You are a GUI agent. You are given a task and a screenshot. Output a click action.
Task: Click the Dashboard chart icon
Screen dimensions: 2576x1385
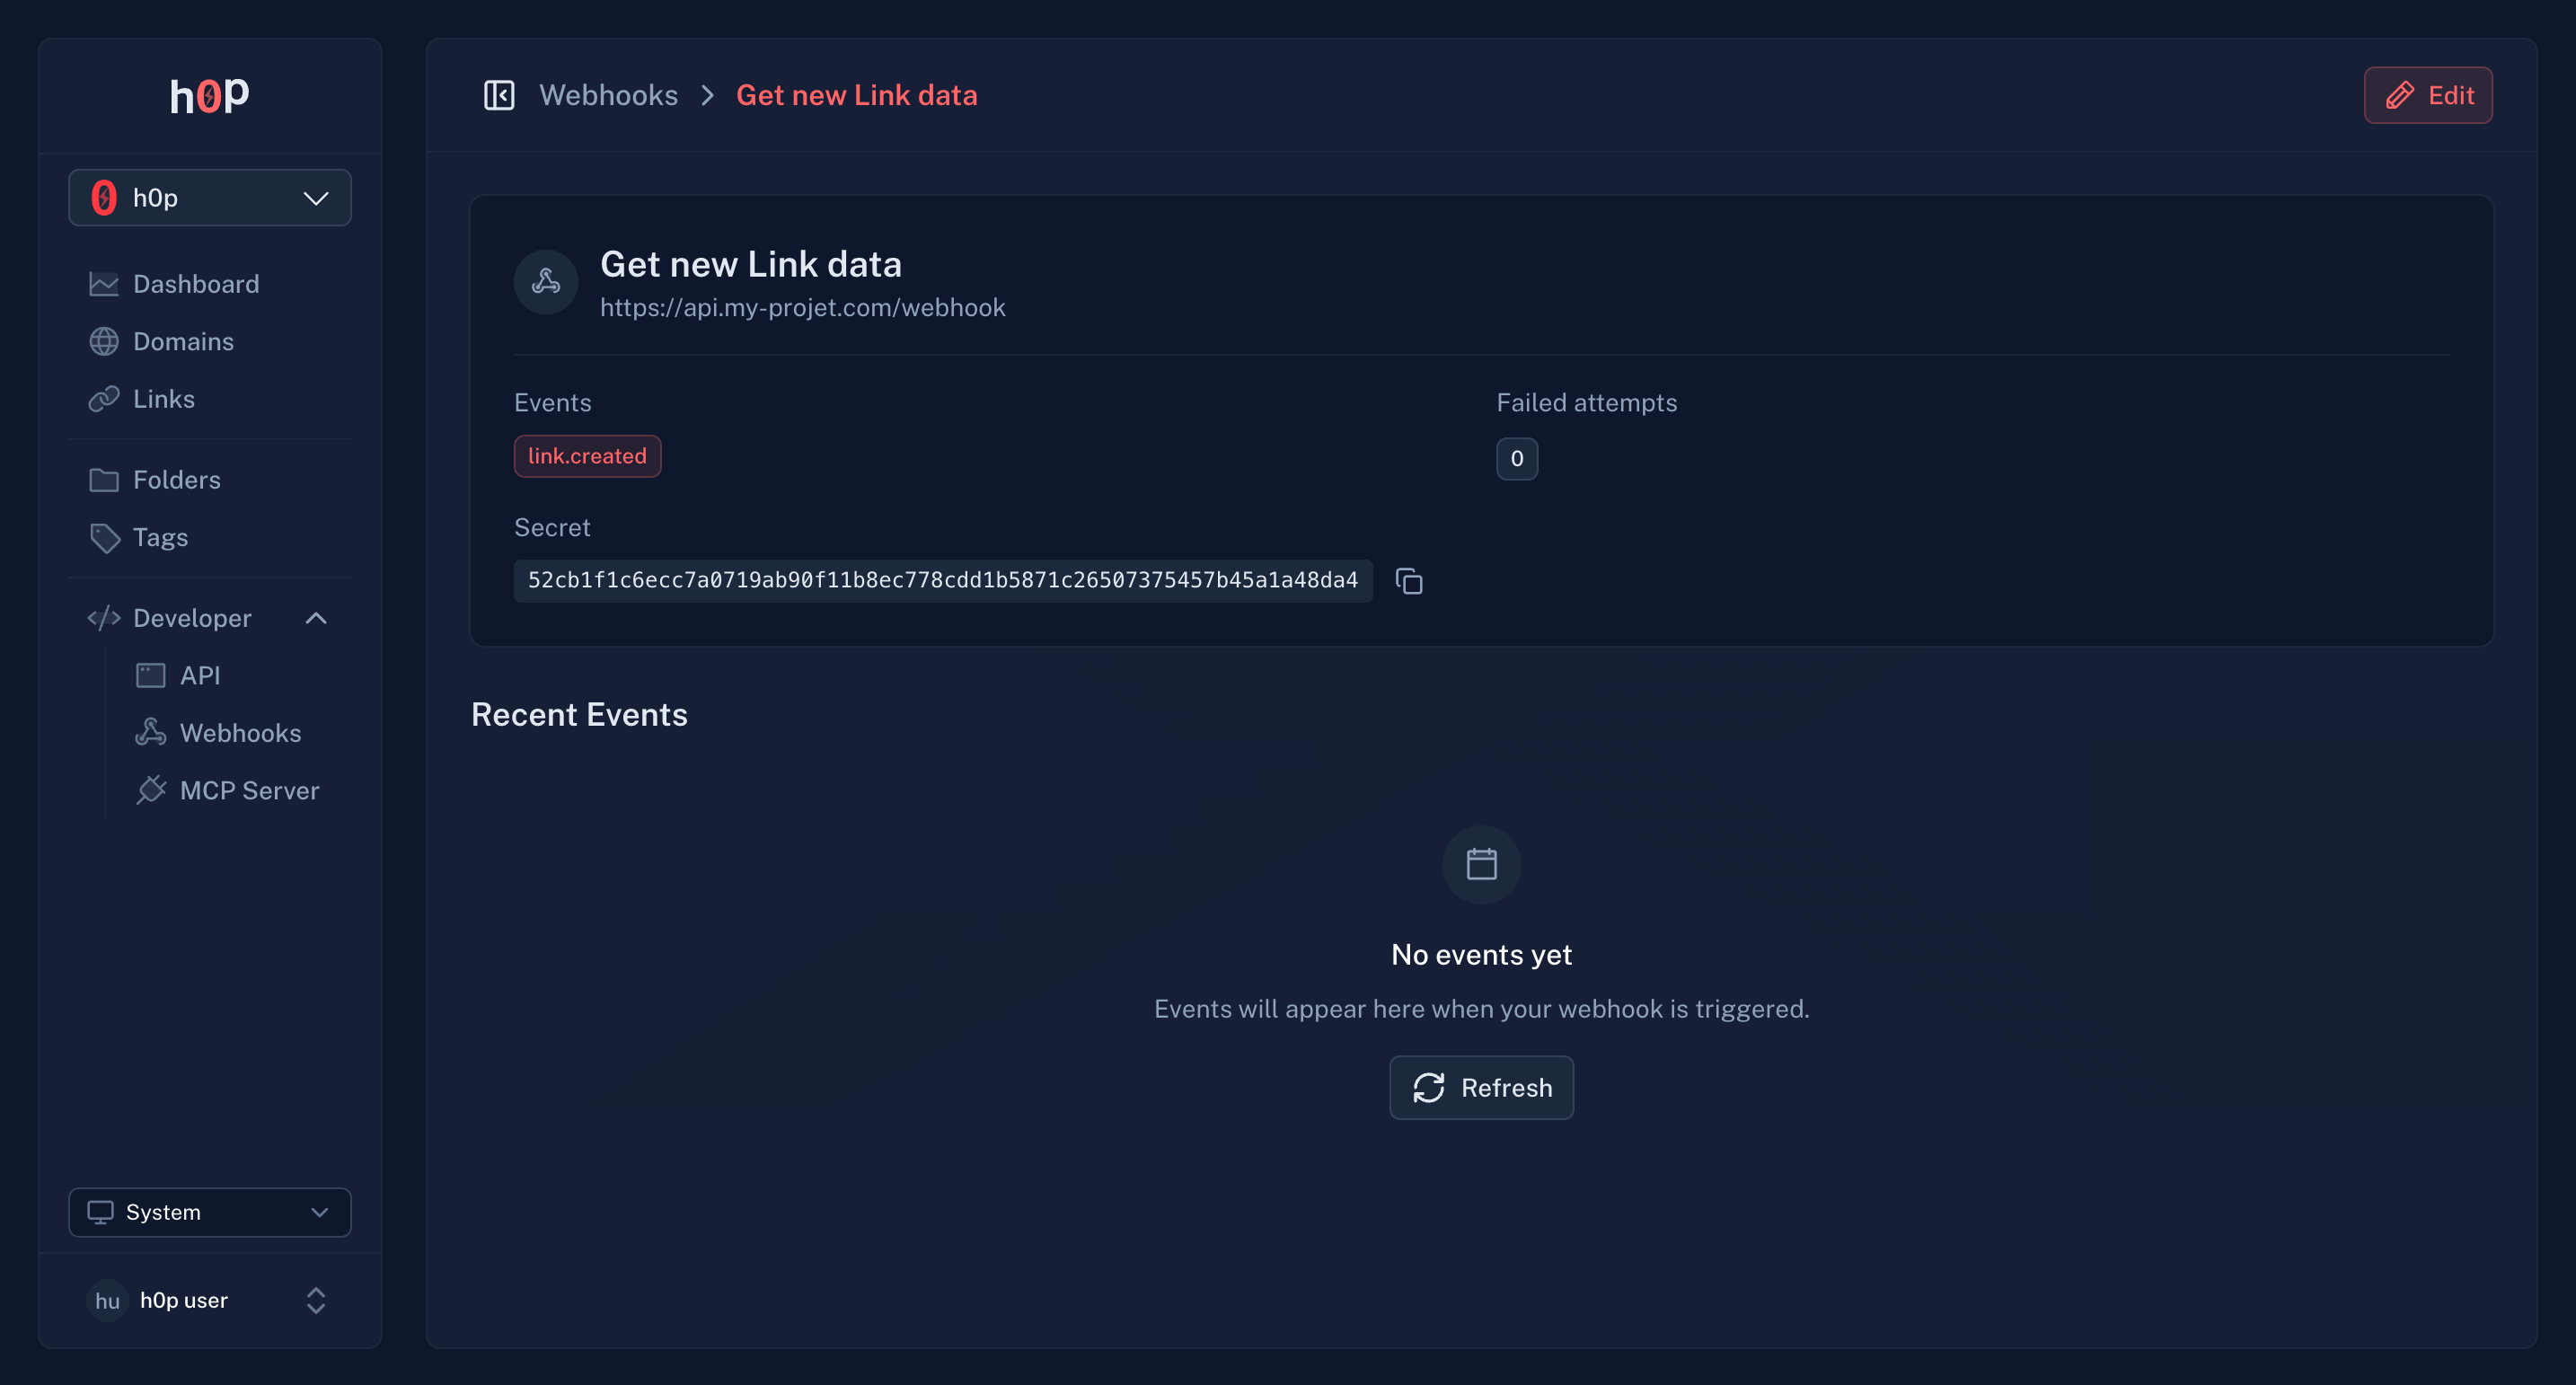tap(104, 284)
